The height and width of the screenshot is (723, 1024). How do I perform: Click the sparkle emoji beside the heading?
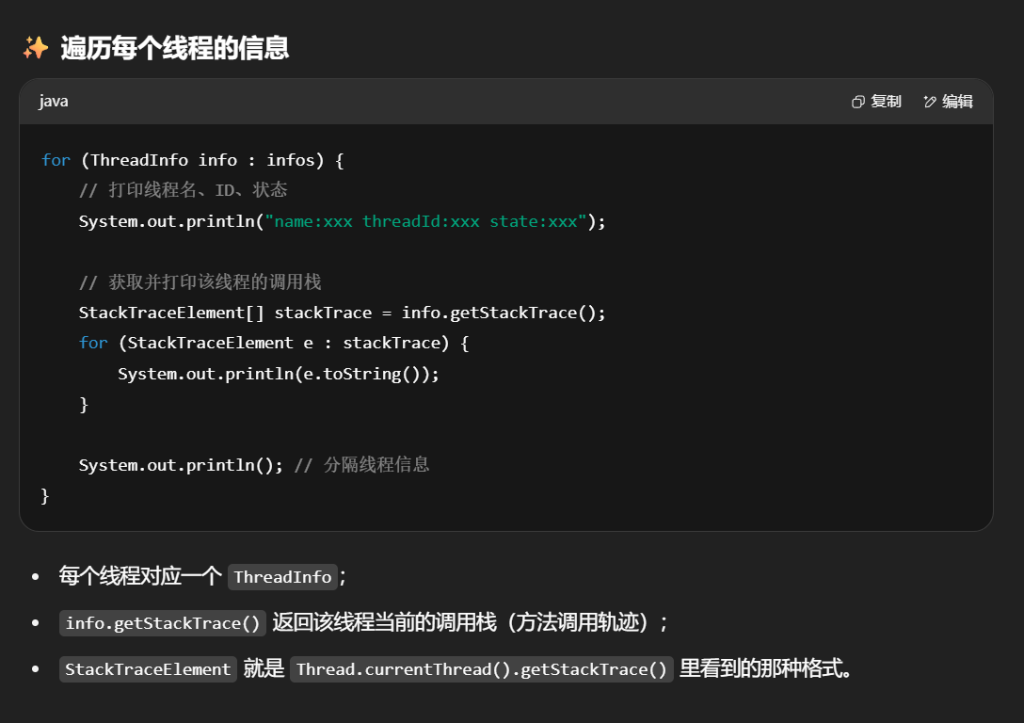coord(36,48)
